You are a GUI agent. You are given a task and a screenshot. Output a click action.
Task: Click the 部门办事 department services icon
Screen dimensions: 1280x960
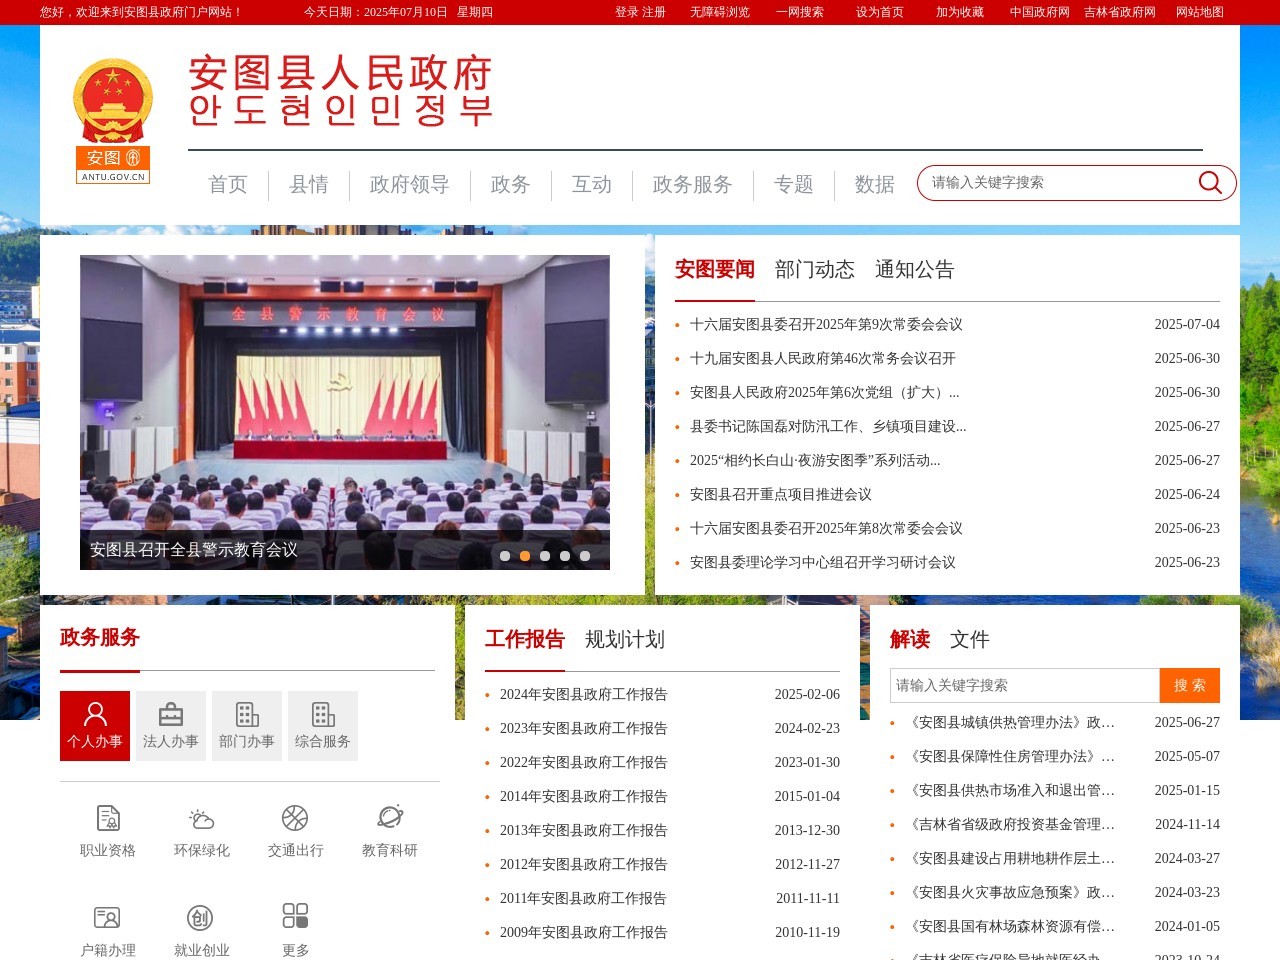coord(247,725)
